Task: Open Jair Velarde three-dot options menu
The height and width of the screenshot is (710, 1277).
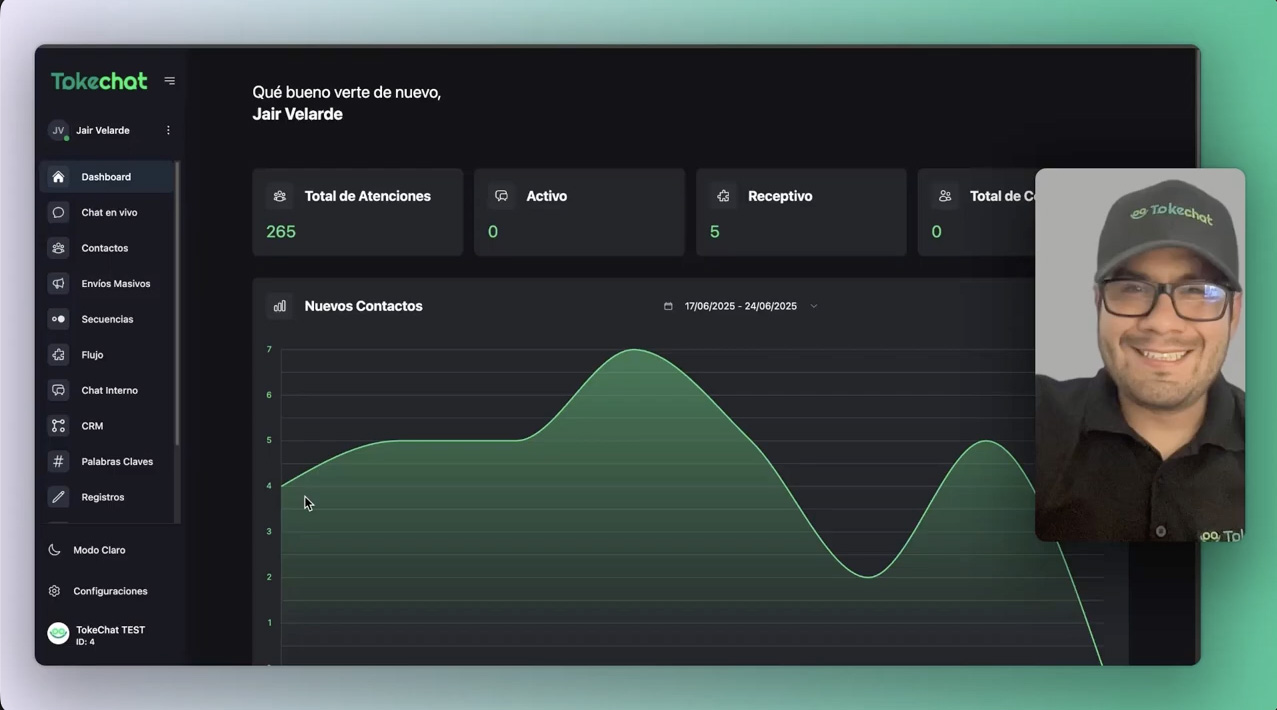Action: (168, 131)
